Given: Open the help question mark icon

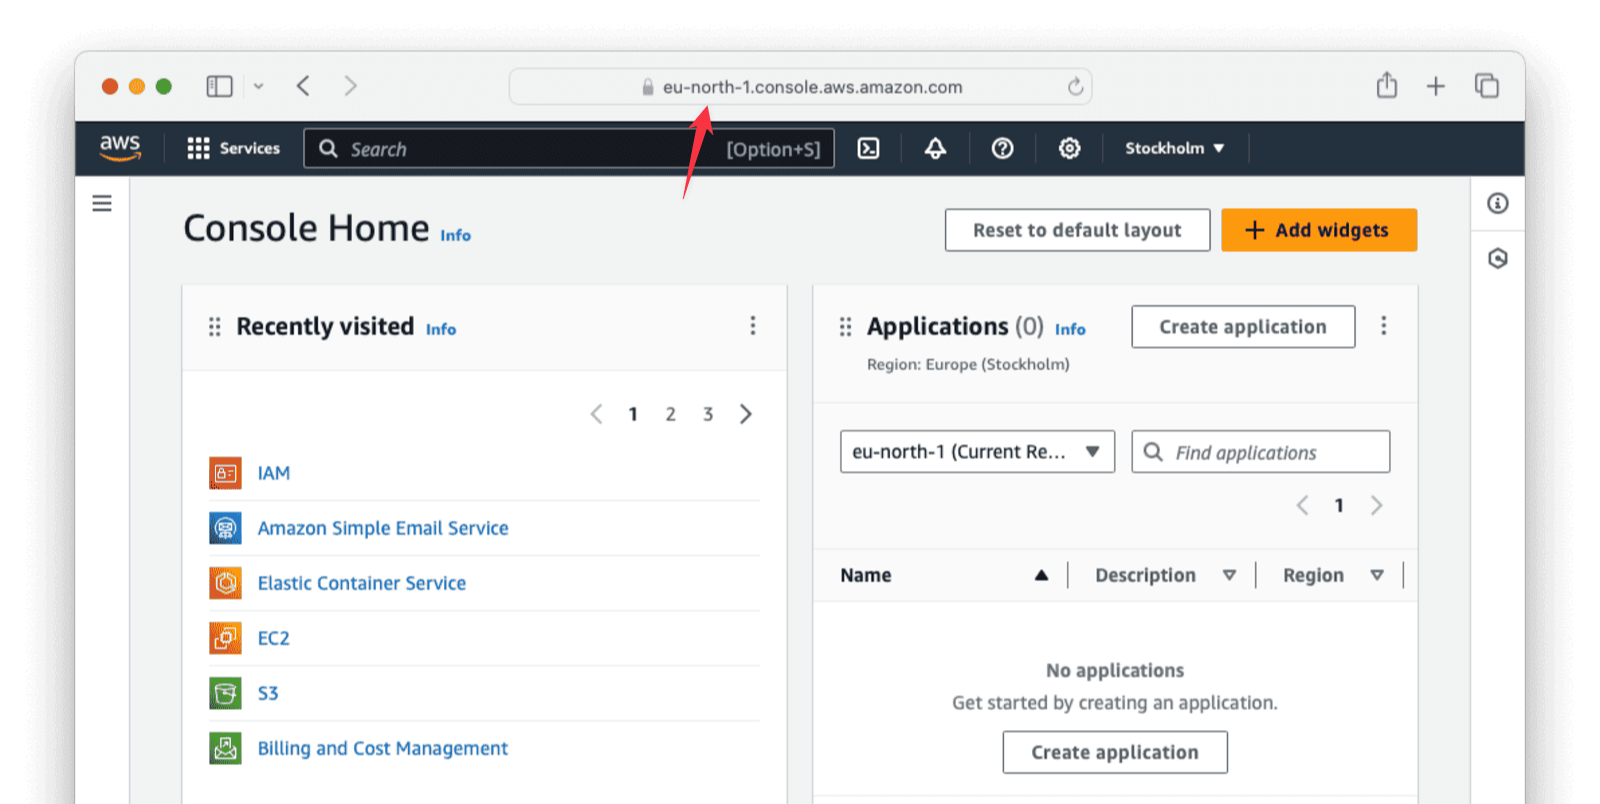Looking at the screenshot, I should point(1002,148).
